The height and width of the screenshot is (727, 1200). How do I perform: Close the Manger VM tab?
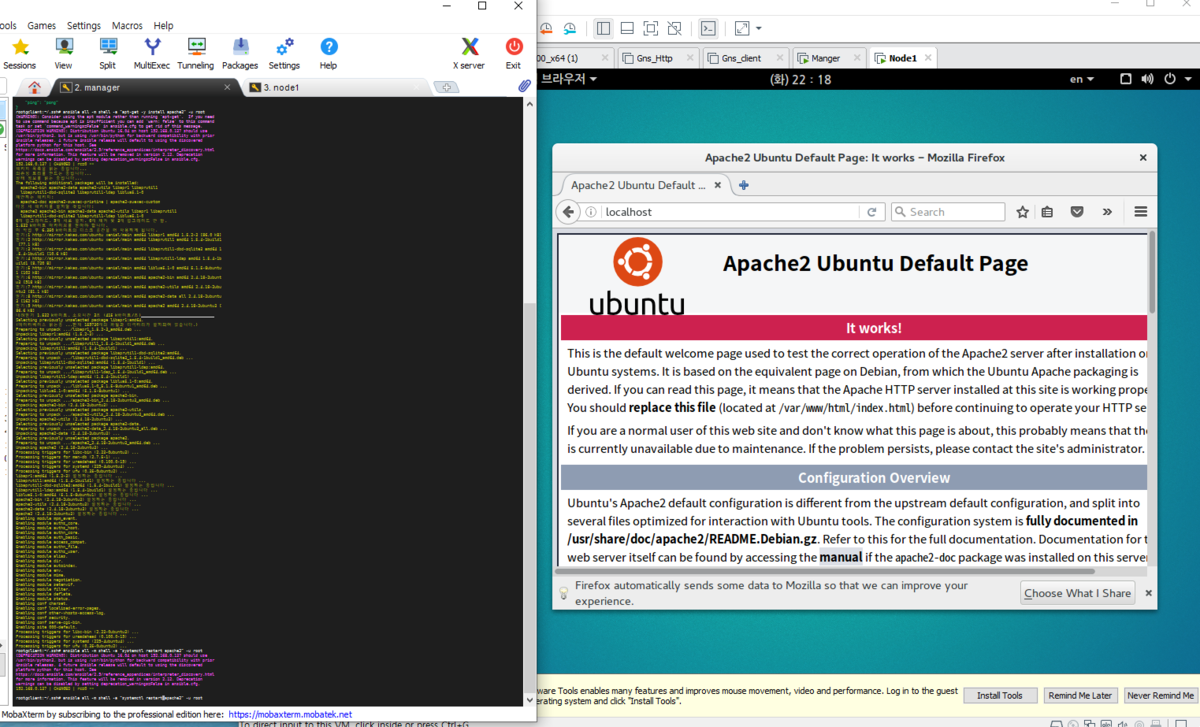point(857,58)
